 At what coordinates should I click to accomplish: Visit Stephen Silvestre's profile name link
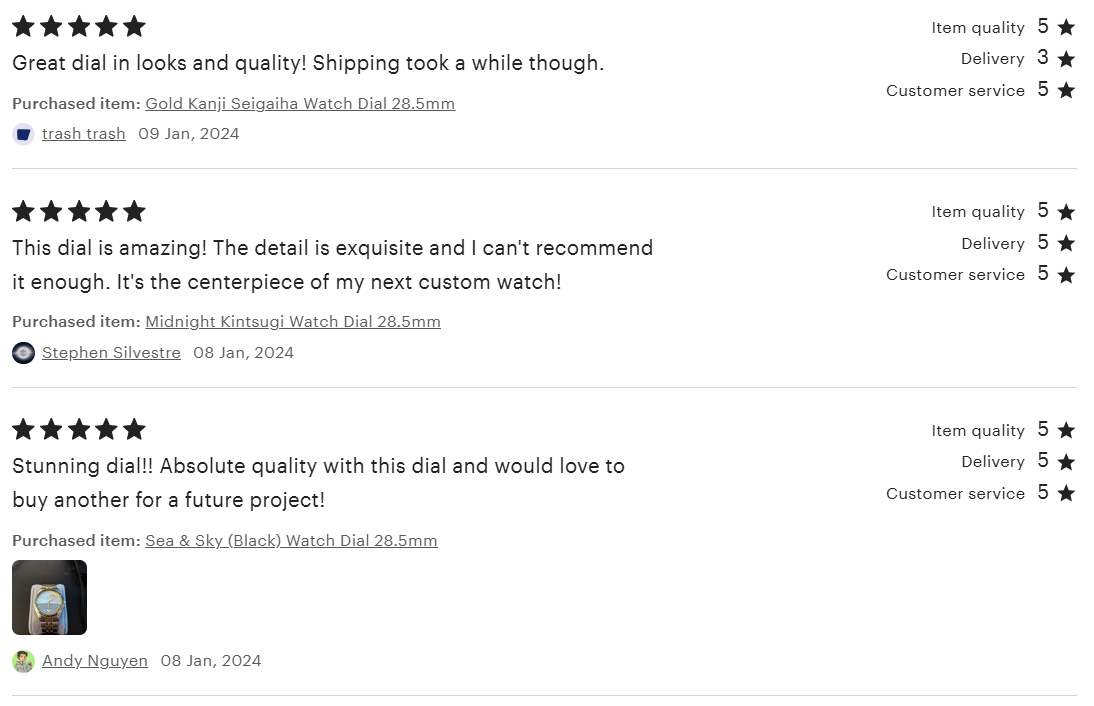pyautogui.click(x=111, y=352)
